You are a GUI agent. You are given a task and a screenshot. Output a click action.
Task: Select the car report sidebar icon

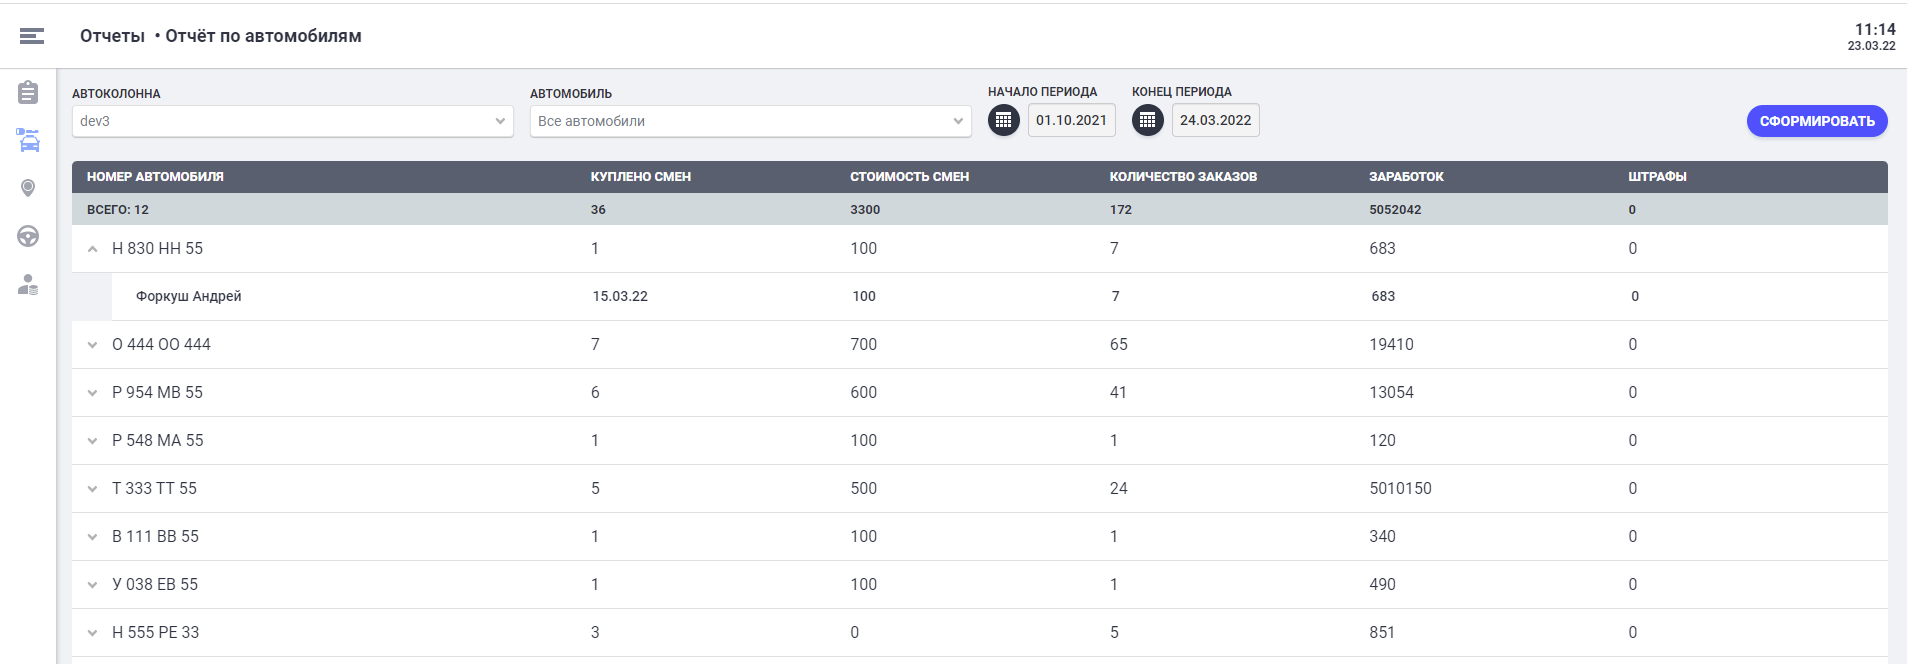tap(28, 140)
